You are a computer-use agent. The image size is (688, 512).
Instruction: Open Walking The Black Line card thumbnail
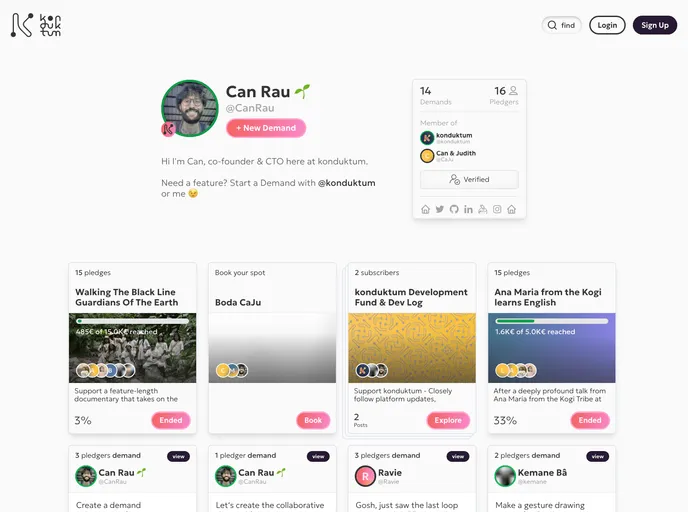point(133,348)
